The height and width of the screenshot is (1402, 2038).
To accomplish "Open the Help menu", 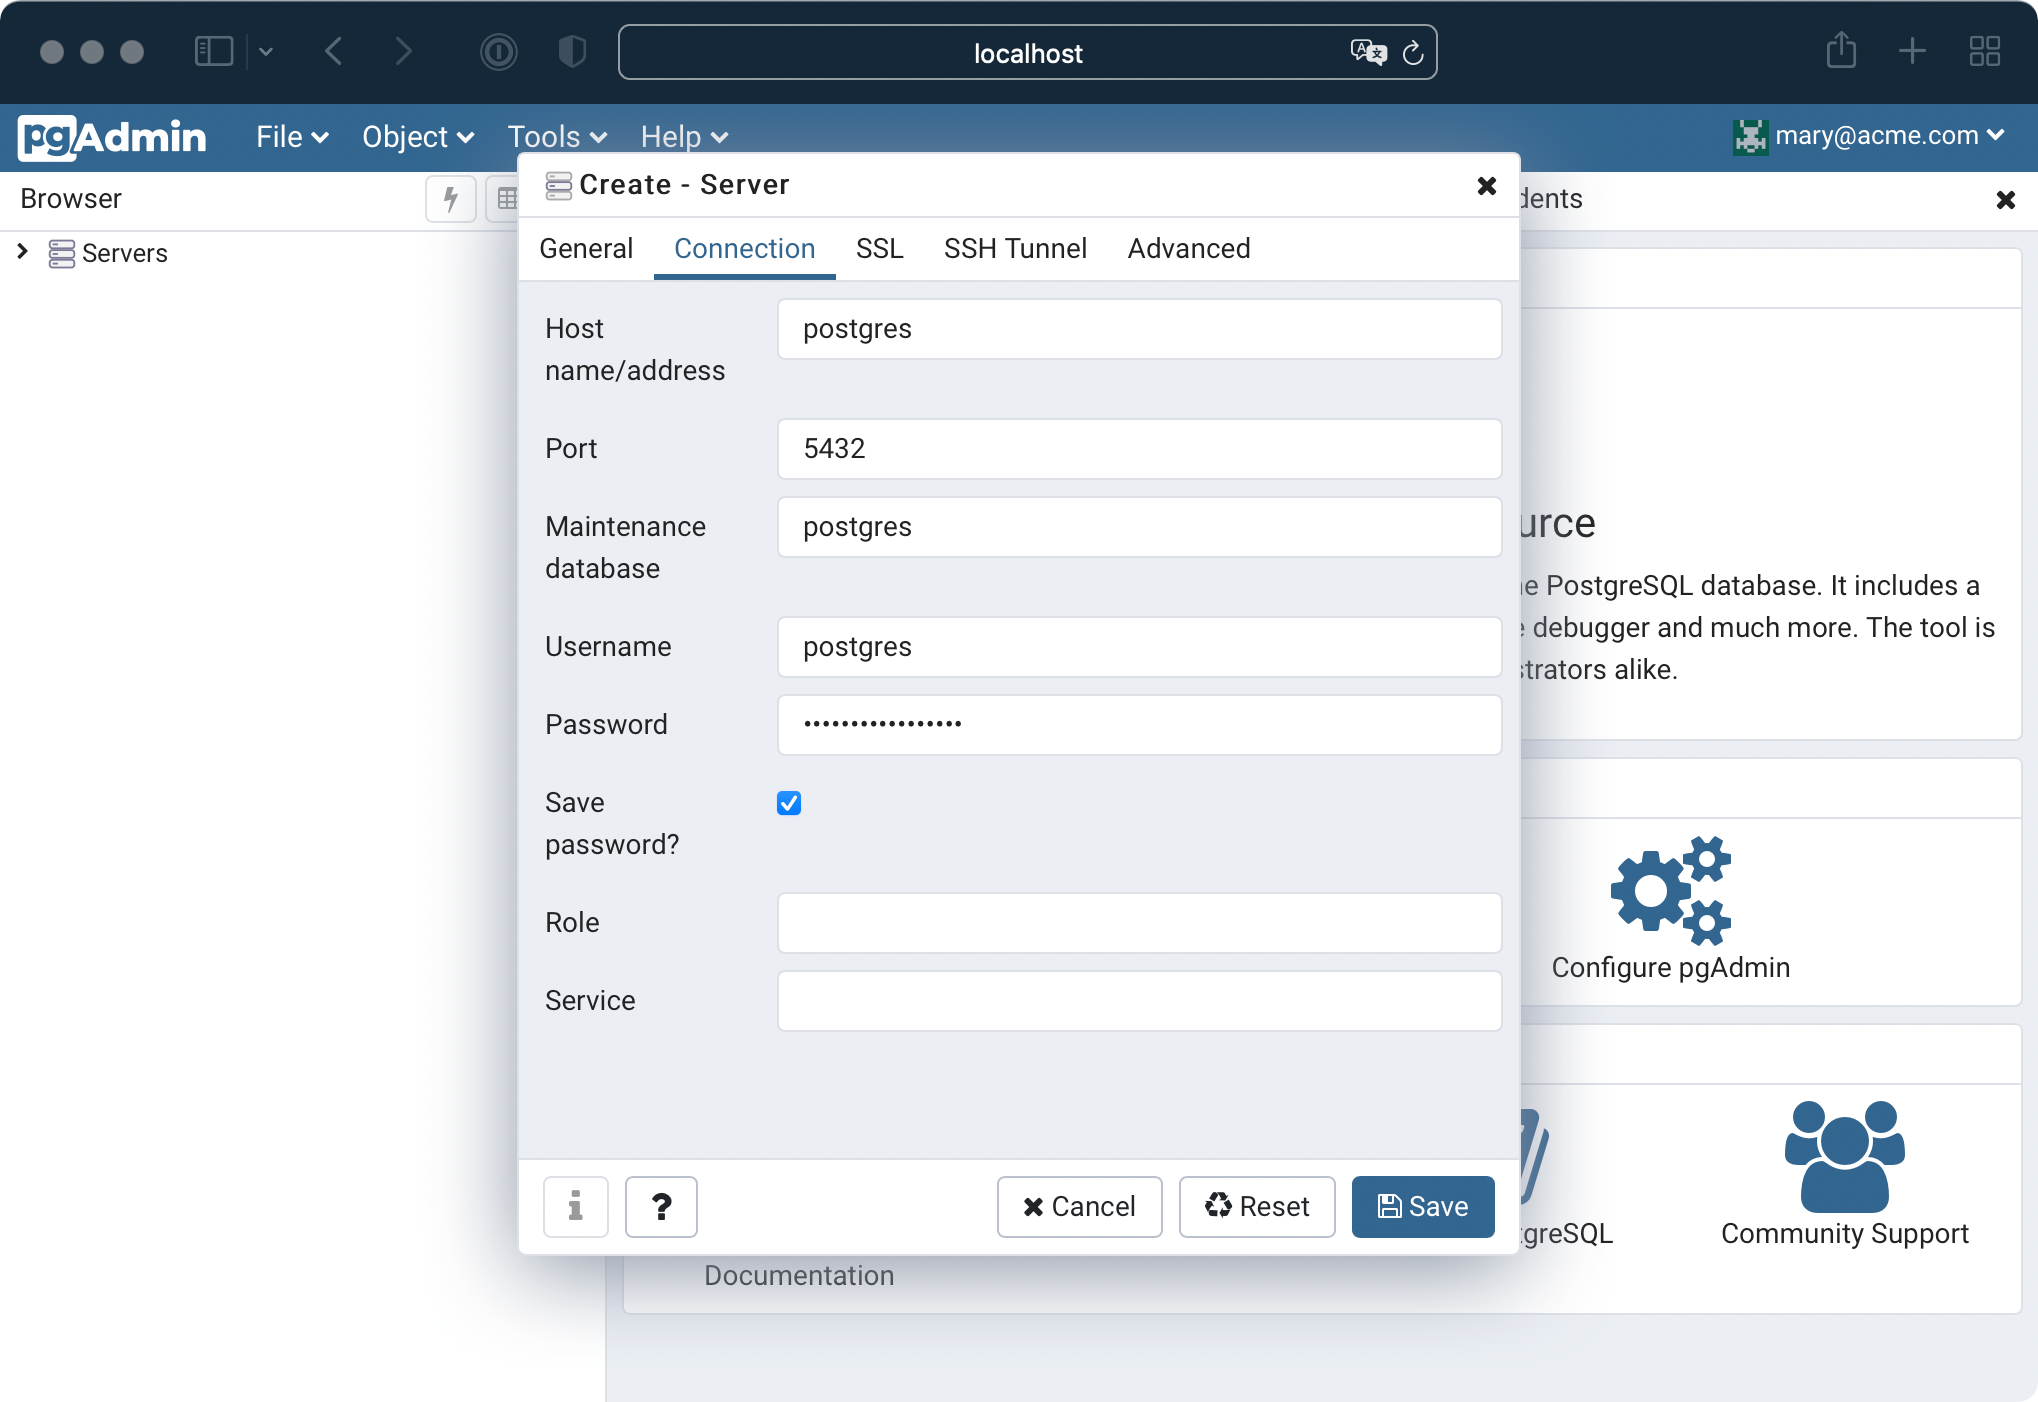I will point(684,137).
